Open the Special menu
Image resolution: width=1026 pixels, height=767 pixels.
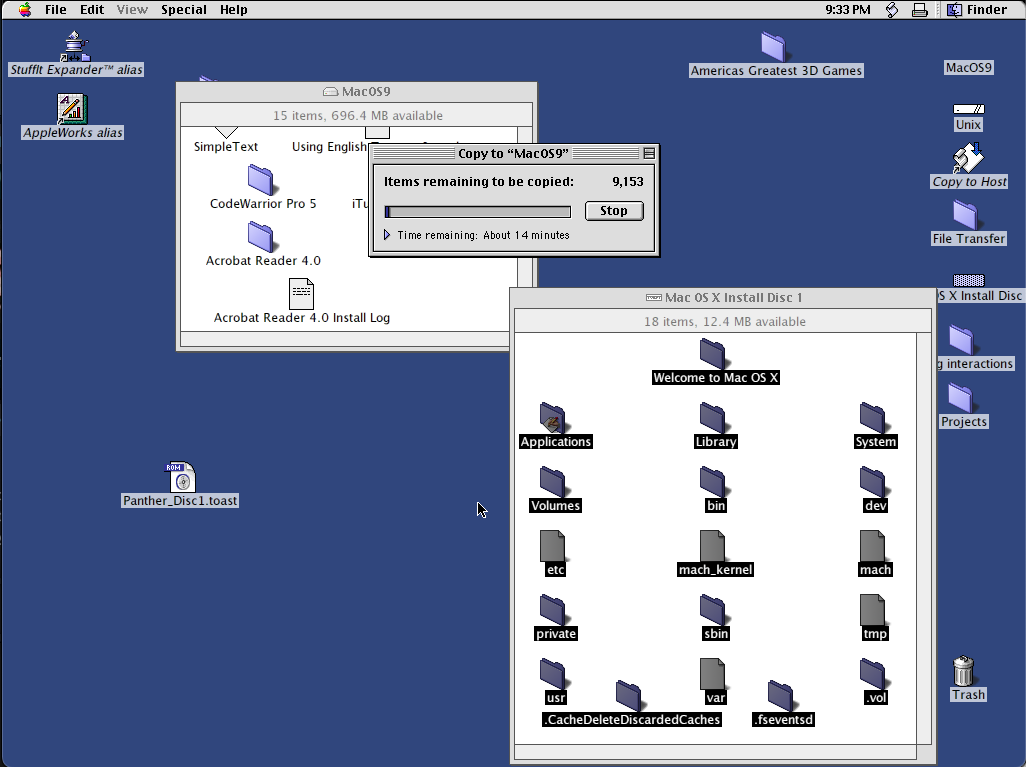[184, 9]
